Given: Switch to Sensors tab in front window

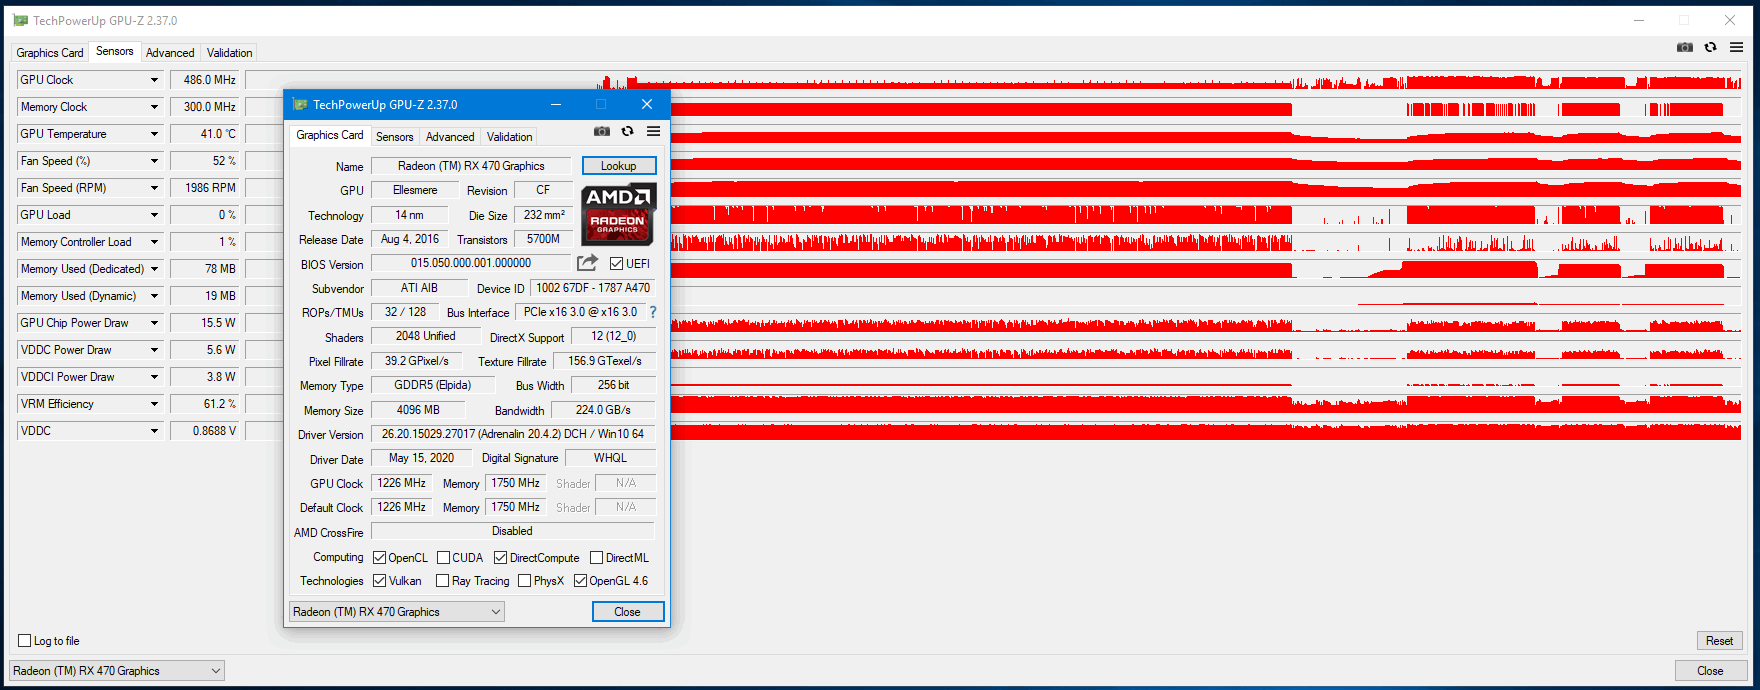Looking at the screenshot, I should [394, 137].
